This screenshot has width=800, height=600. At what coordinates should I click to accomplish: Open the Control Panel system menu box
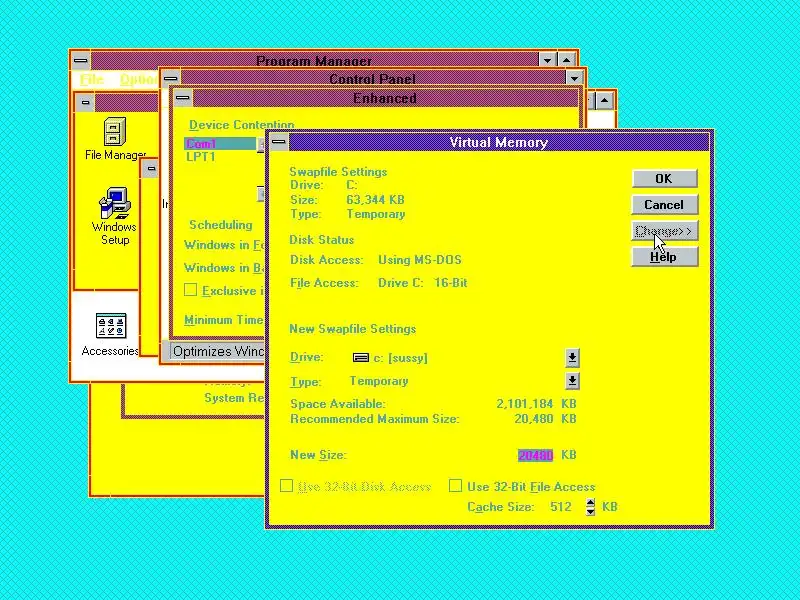[x=171, y=78]
